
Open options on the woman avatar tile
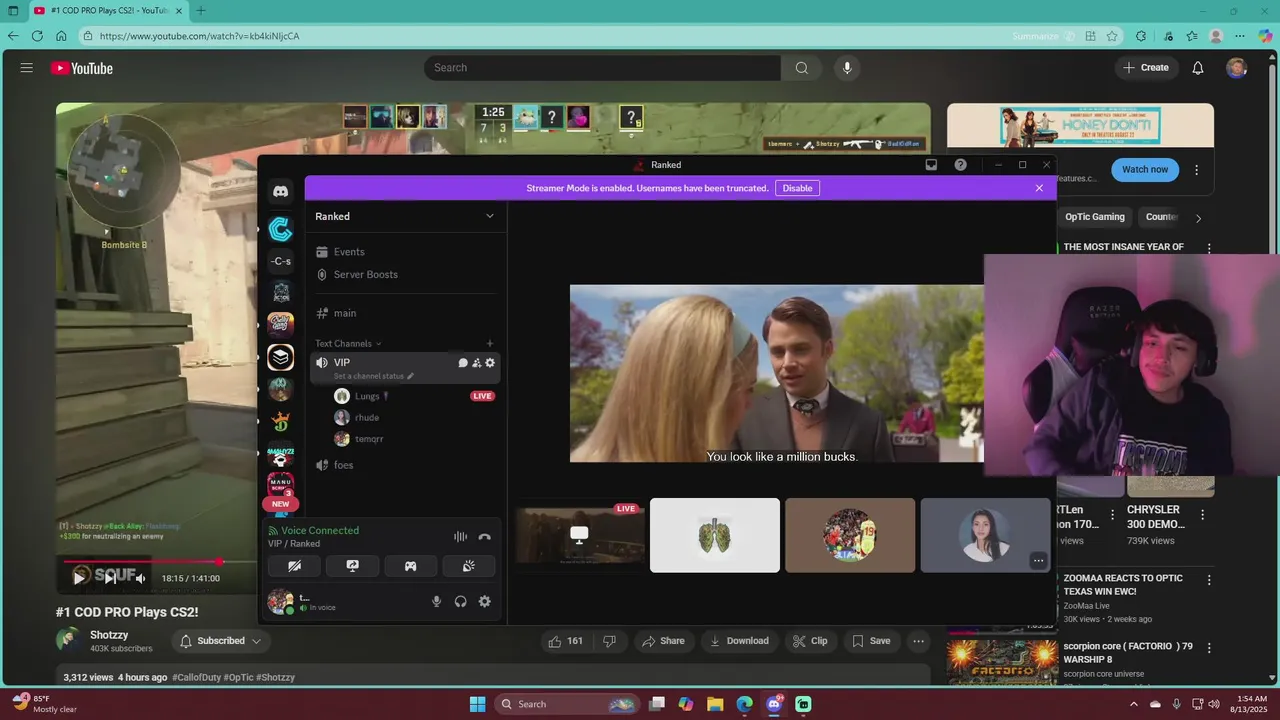point(1038,560)
